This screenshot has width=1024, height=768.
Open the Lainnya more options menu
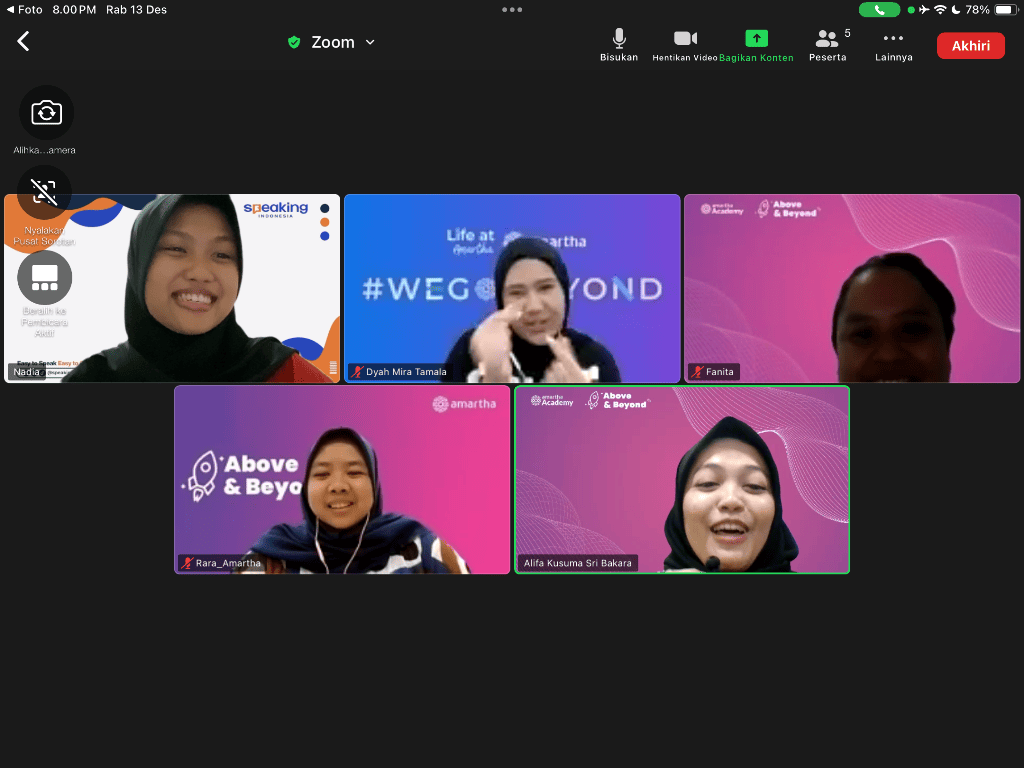[893, 45]
